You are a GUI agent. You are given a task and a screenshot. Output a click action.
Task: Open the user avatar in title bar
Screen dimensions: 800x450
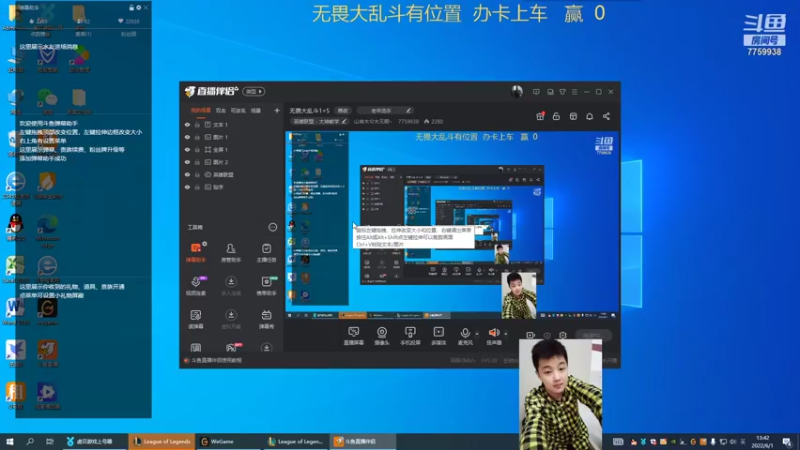517,91
